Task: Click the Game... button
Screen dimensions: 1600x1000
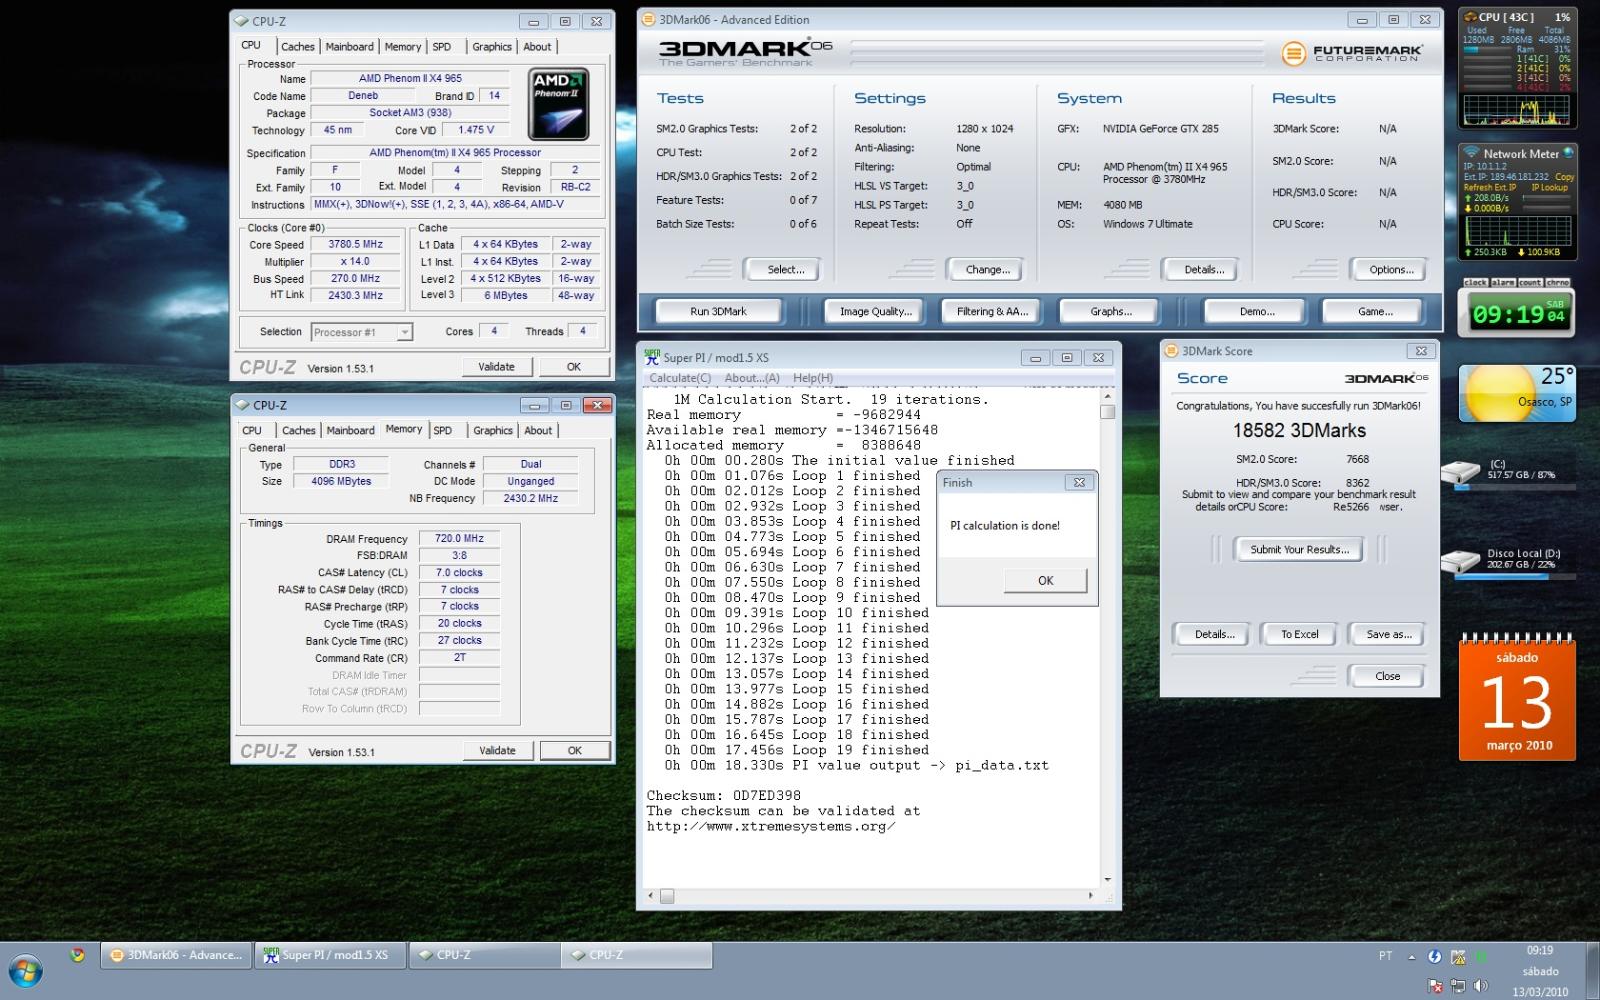Action: [x=1375, y=311]
